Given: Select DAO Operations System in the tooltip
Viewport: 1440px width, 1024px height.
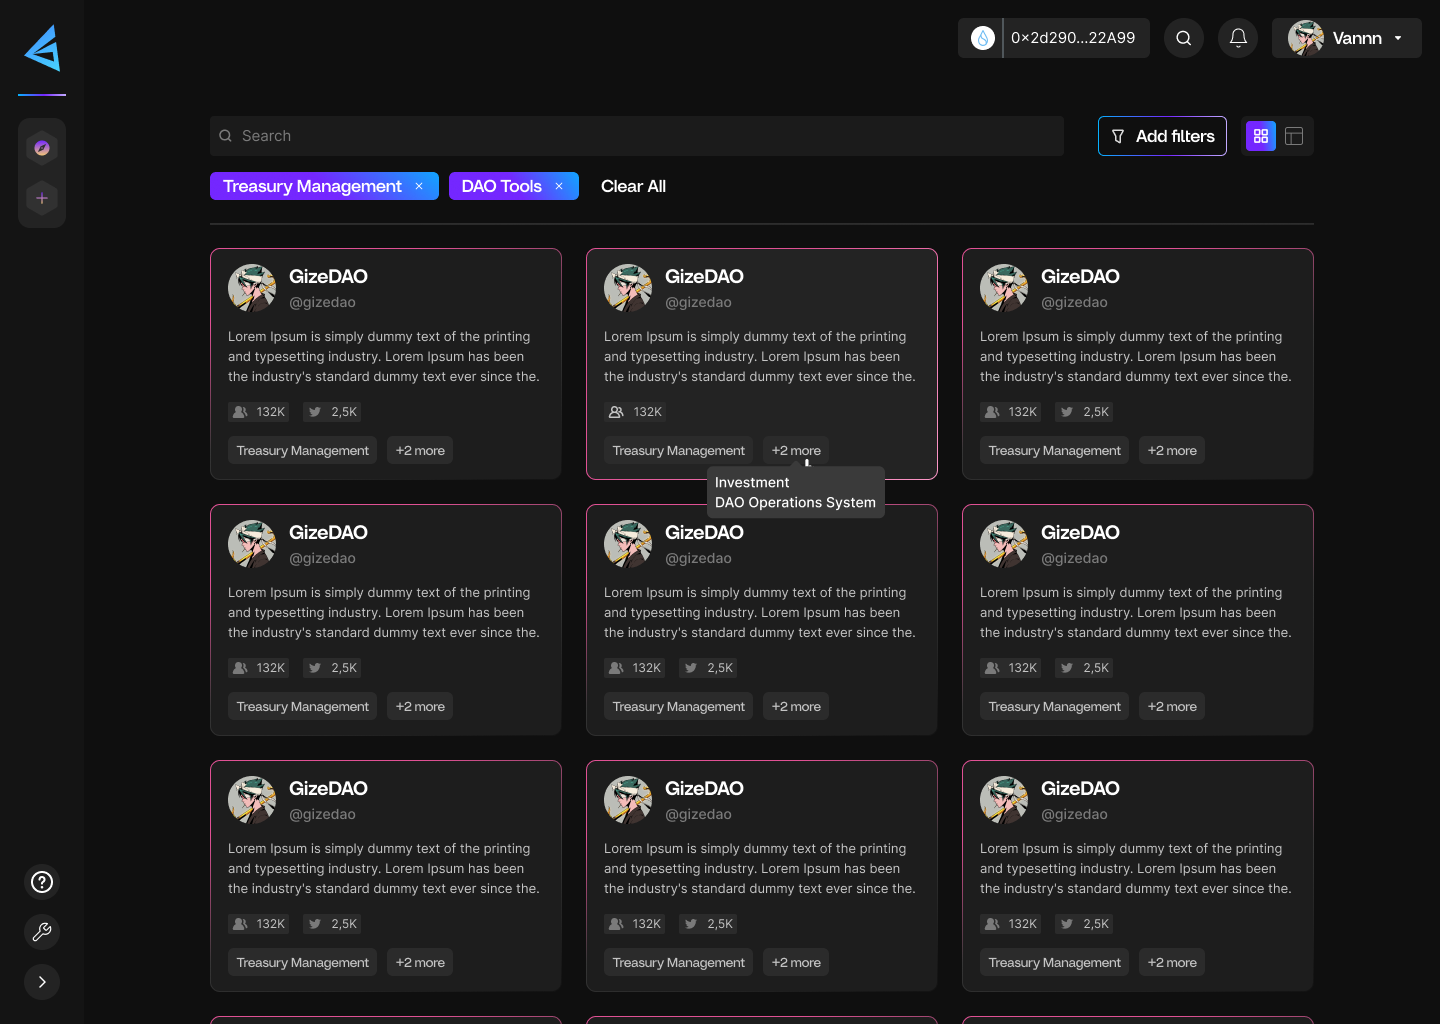Looking at the screenshot, I should point(795,502).
